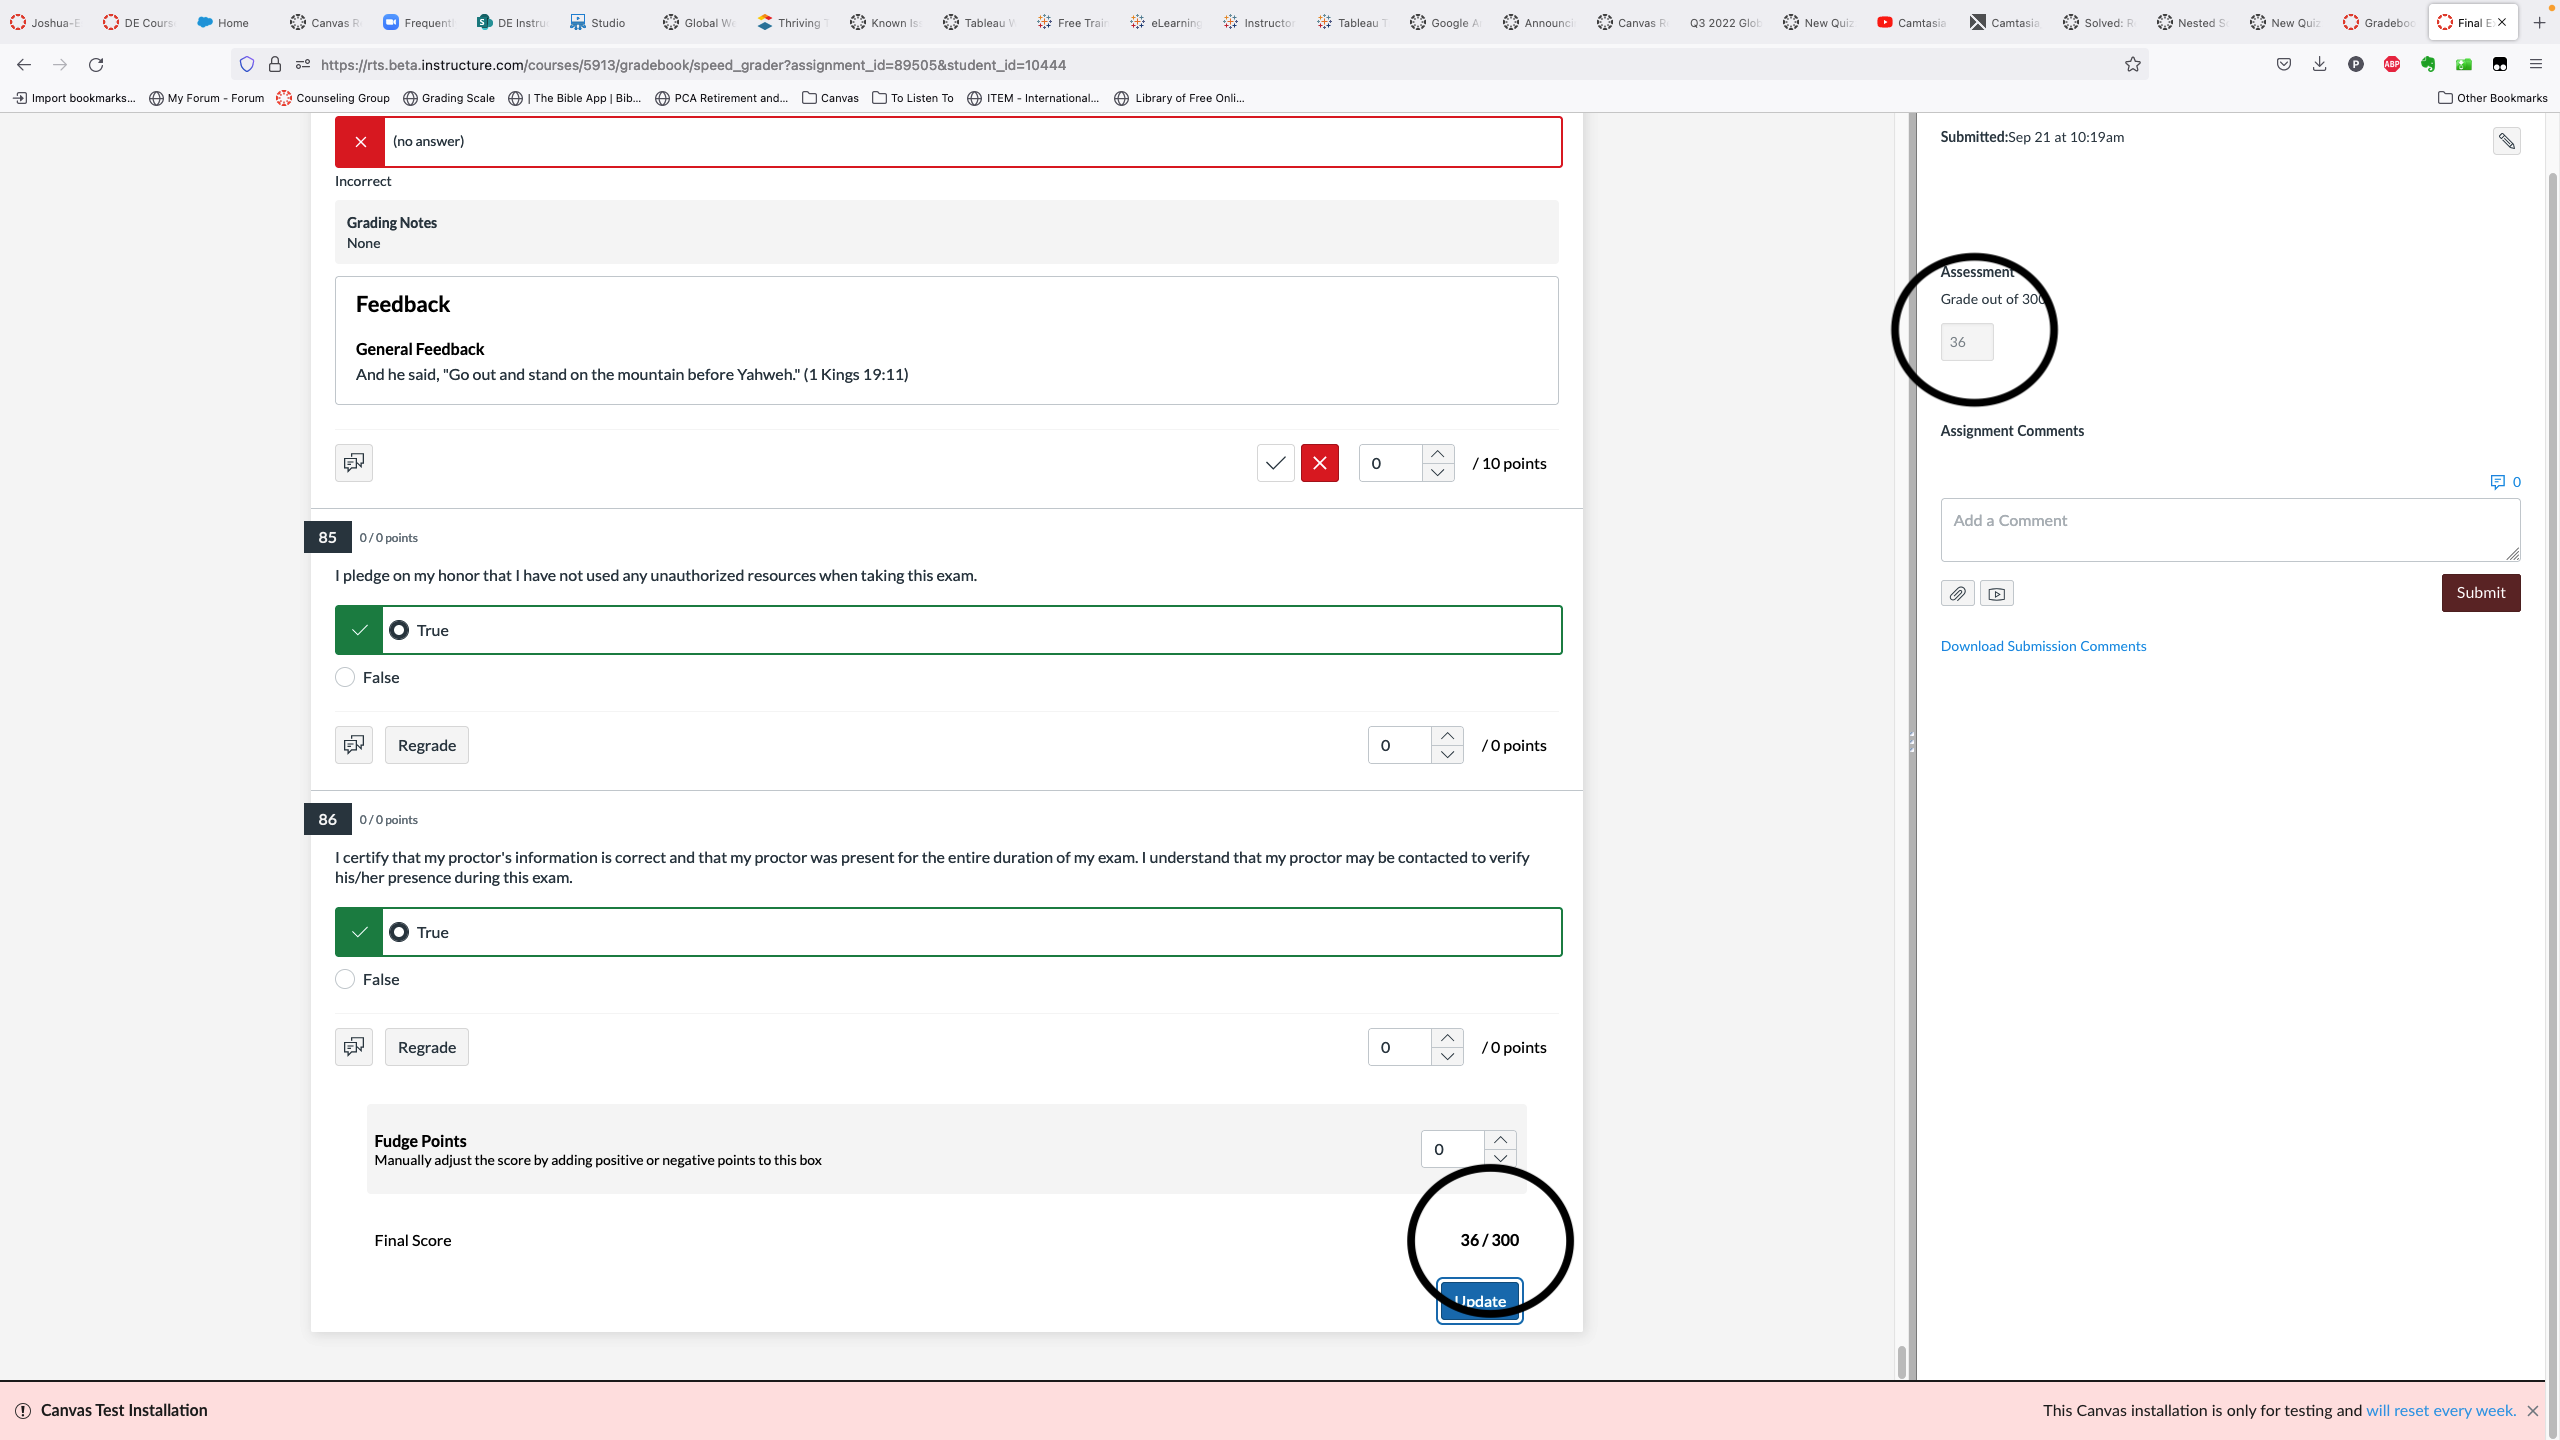Click the pencil edit icon near Submitted
This screenshot has height=1440, width=2560.
2506,141
